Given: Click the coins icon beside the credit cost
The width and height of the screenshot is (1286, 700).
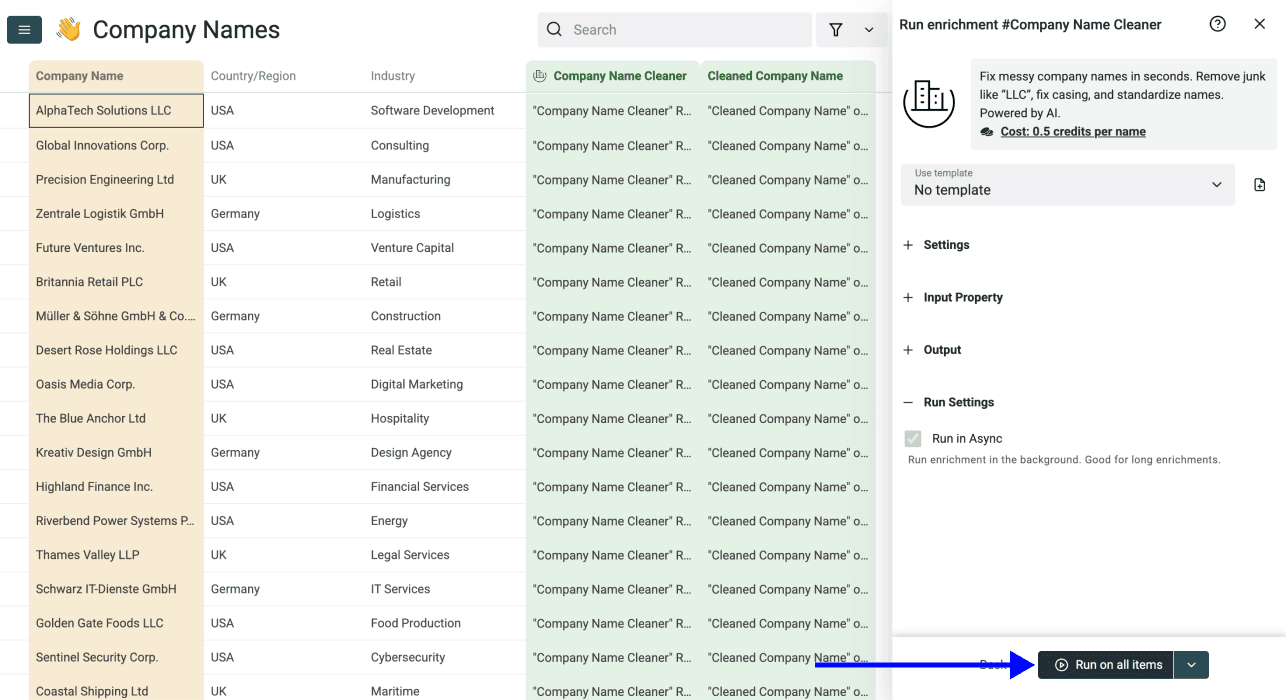Looking at the screenshot, I should 985,131.
